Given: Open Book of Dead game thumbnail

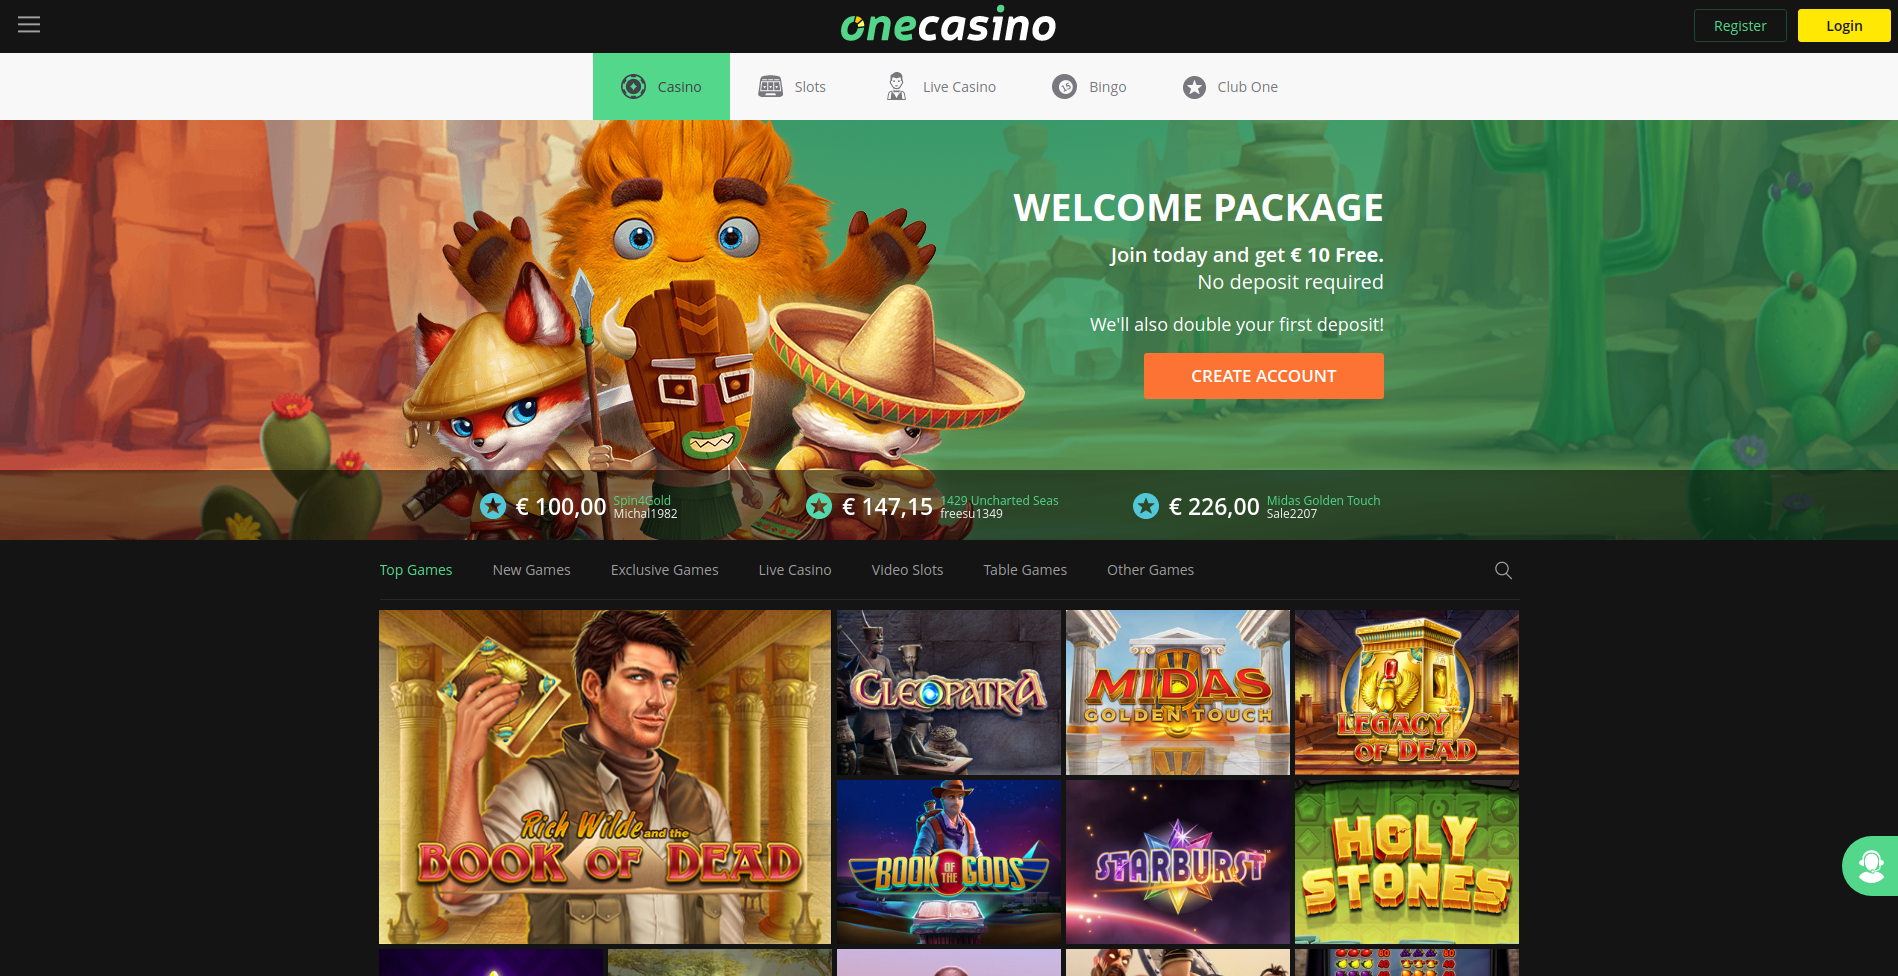Looking at the screenshot, I should pyautogui.click(x=605, y=777).
